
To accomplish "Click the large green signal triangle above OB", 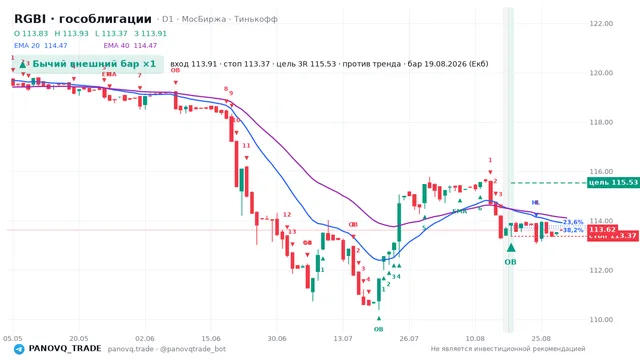I will 511,247.
